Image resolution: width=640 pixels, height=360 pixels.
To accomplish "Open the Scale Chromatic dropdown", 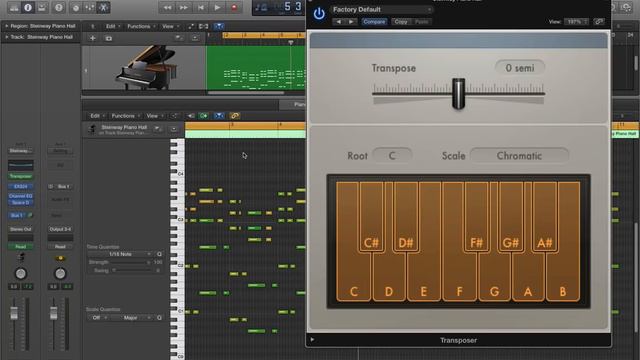I will click(x=519, y=156).
